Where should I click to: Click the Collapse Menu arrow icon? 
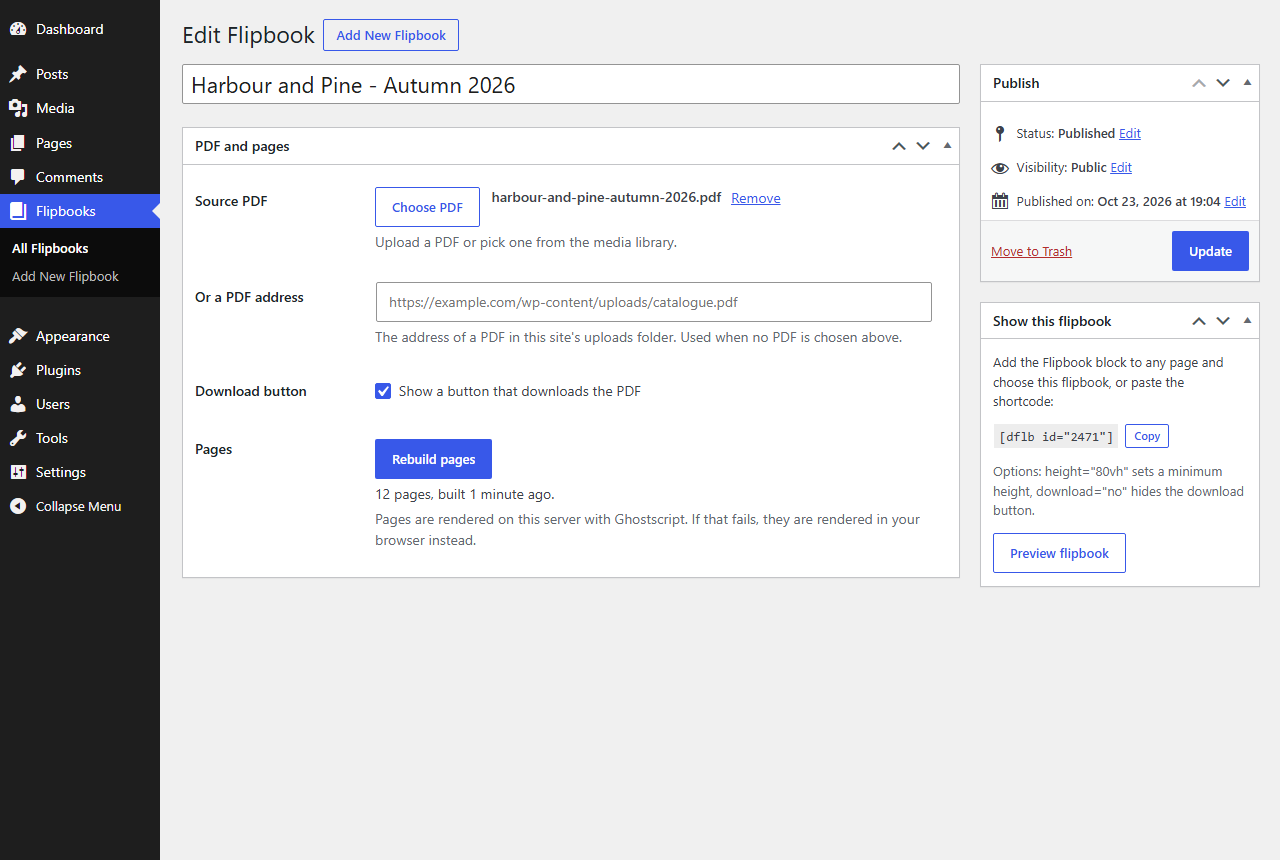(x=18, y=506)
